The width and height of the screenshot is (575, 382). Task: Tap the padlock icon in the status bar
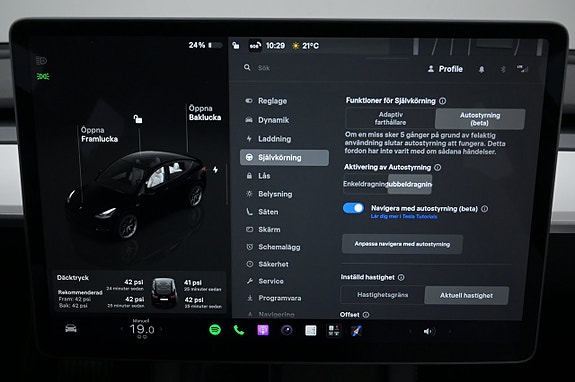[x=236, y=45]
